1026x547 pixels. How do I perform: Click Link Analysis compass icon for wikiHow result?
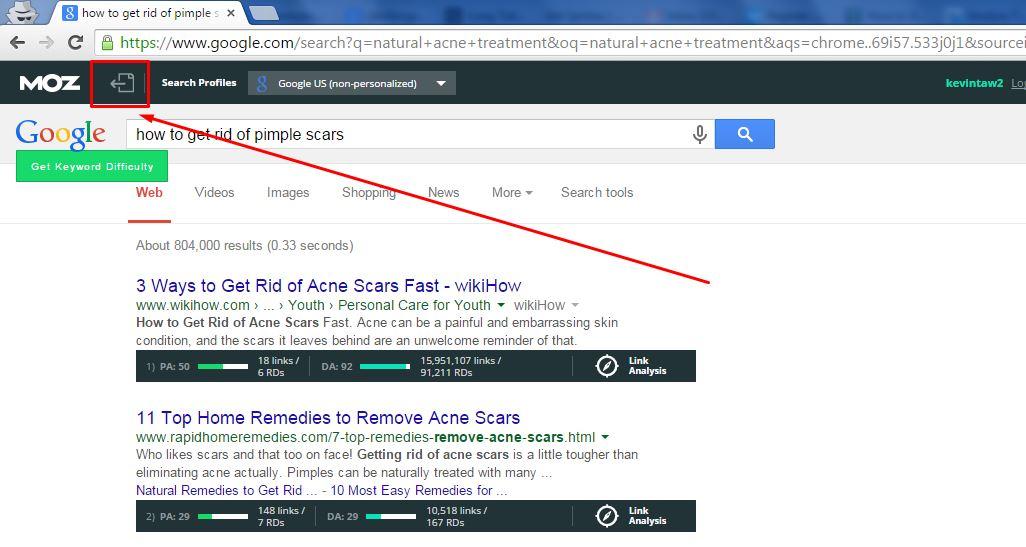607,366
